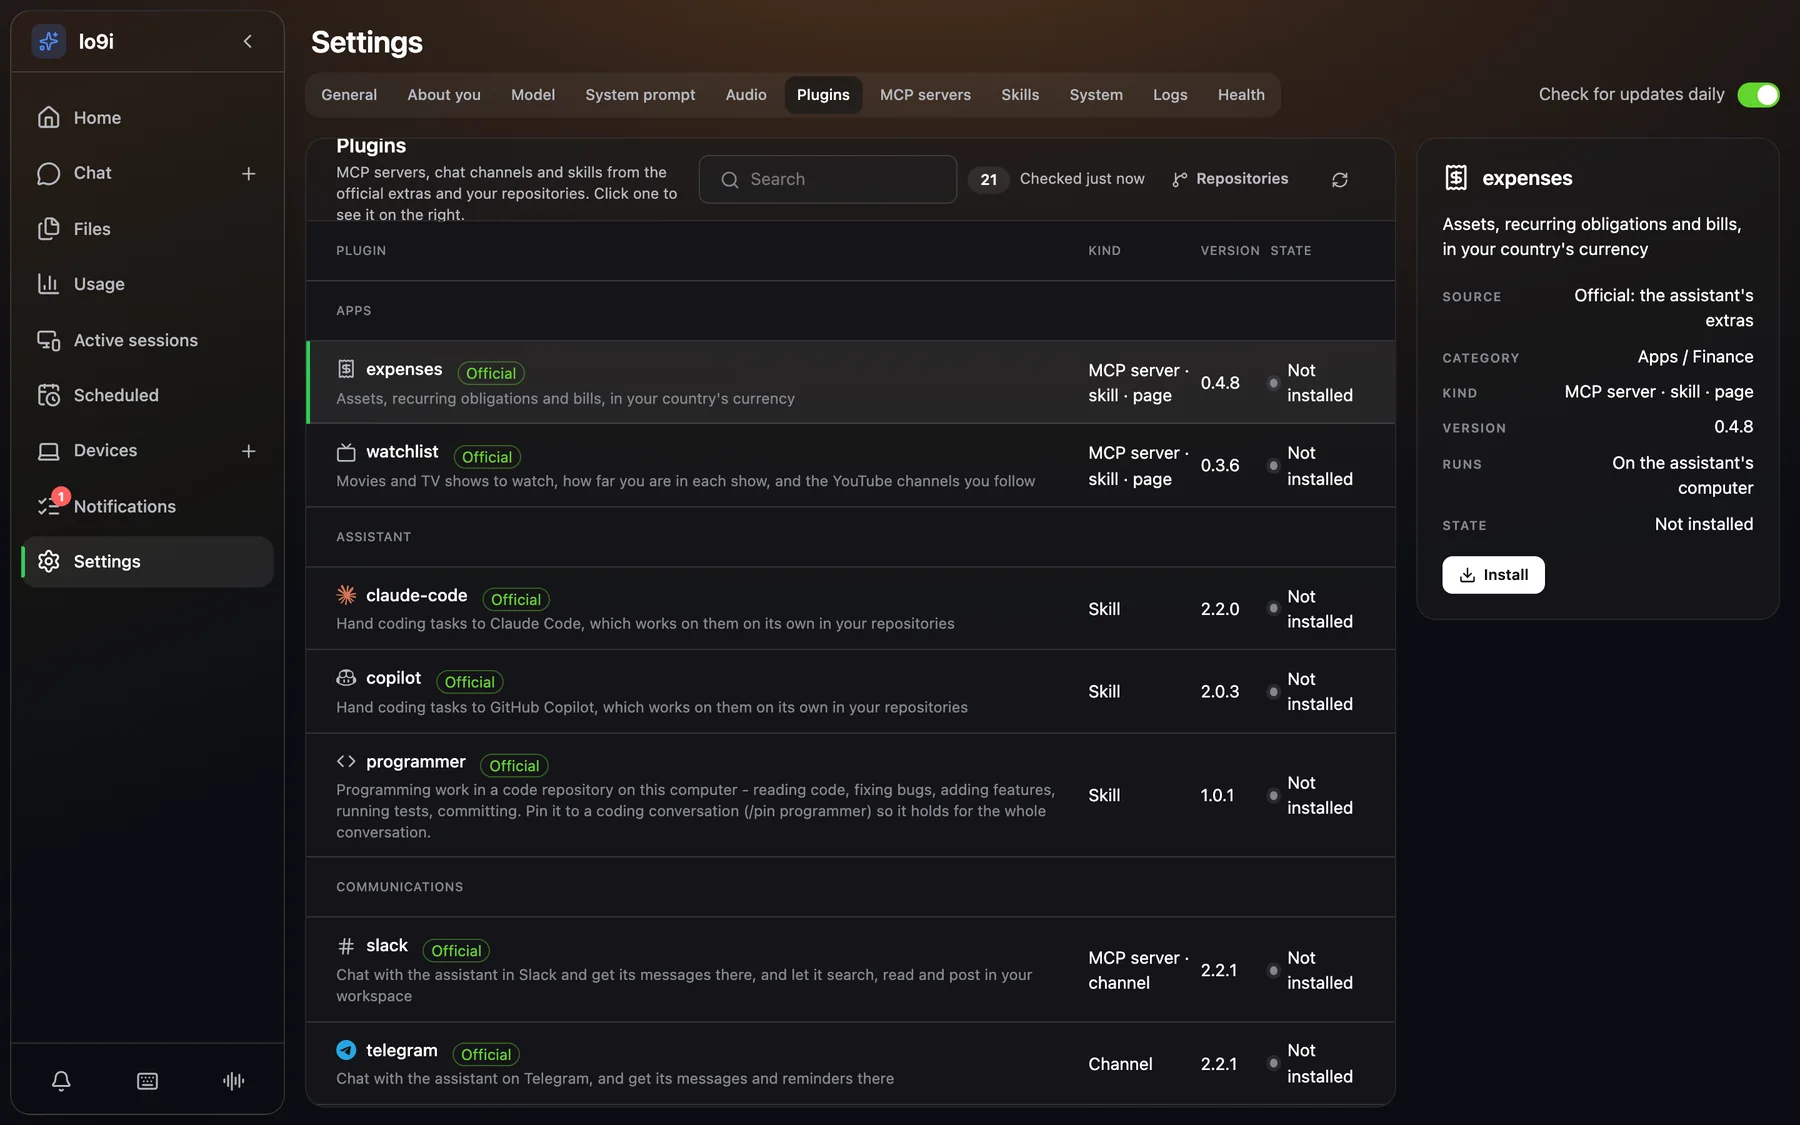Open Scheduled tasks
The image size is (1800, 1125).
tap(147, 395)
